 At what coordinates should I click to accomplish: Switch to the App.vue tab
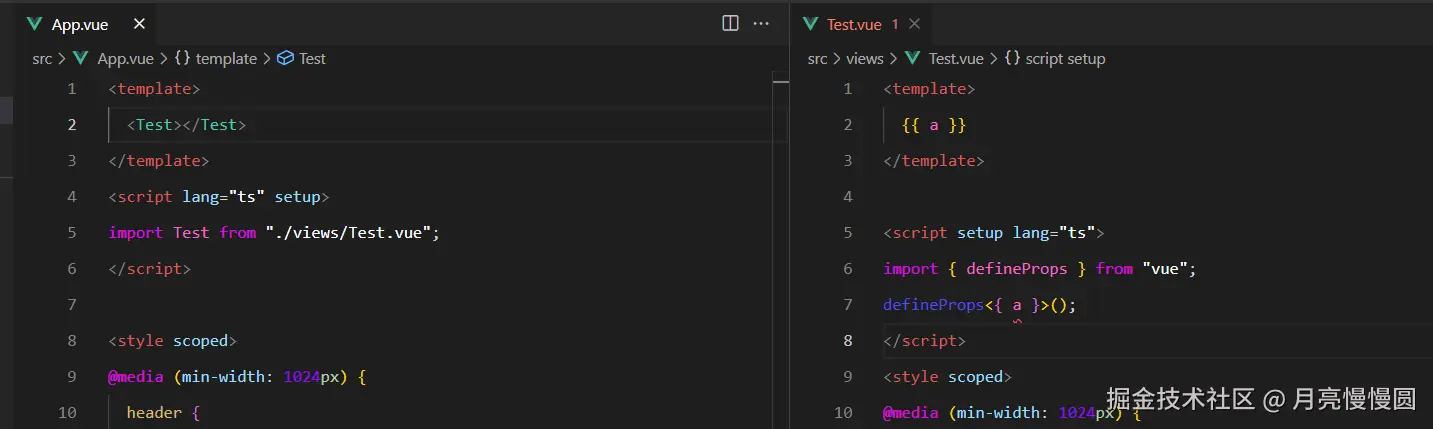click(x=80, y=24)
